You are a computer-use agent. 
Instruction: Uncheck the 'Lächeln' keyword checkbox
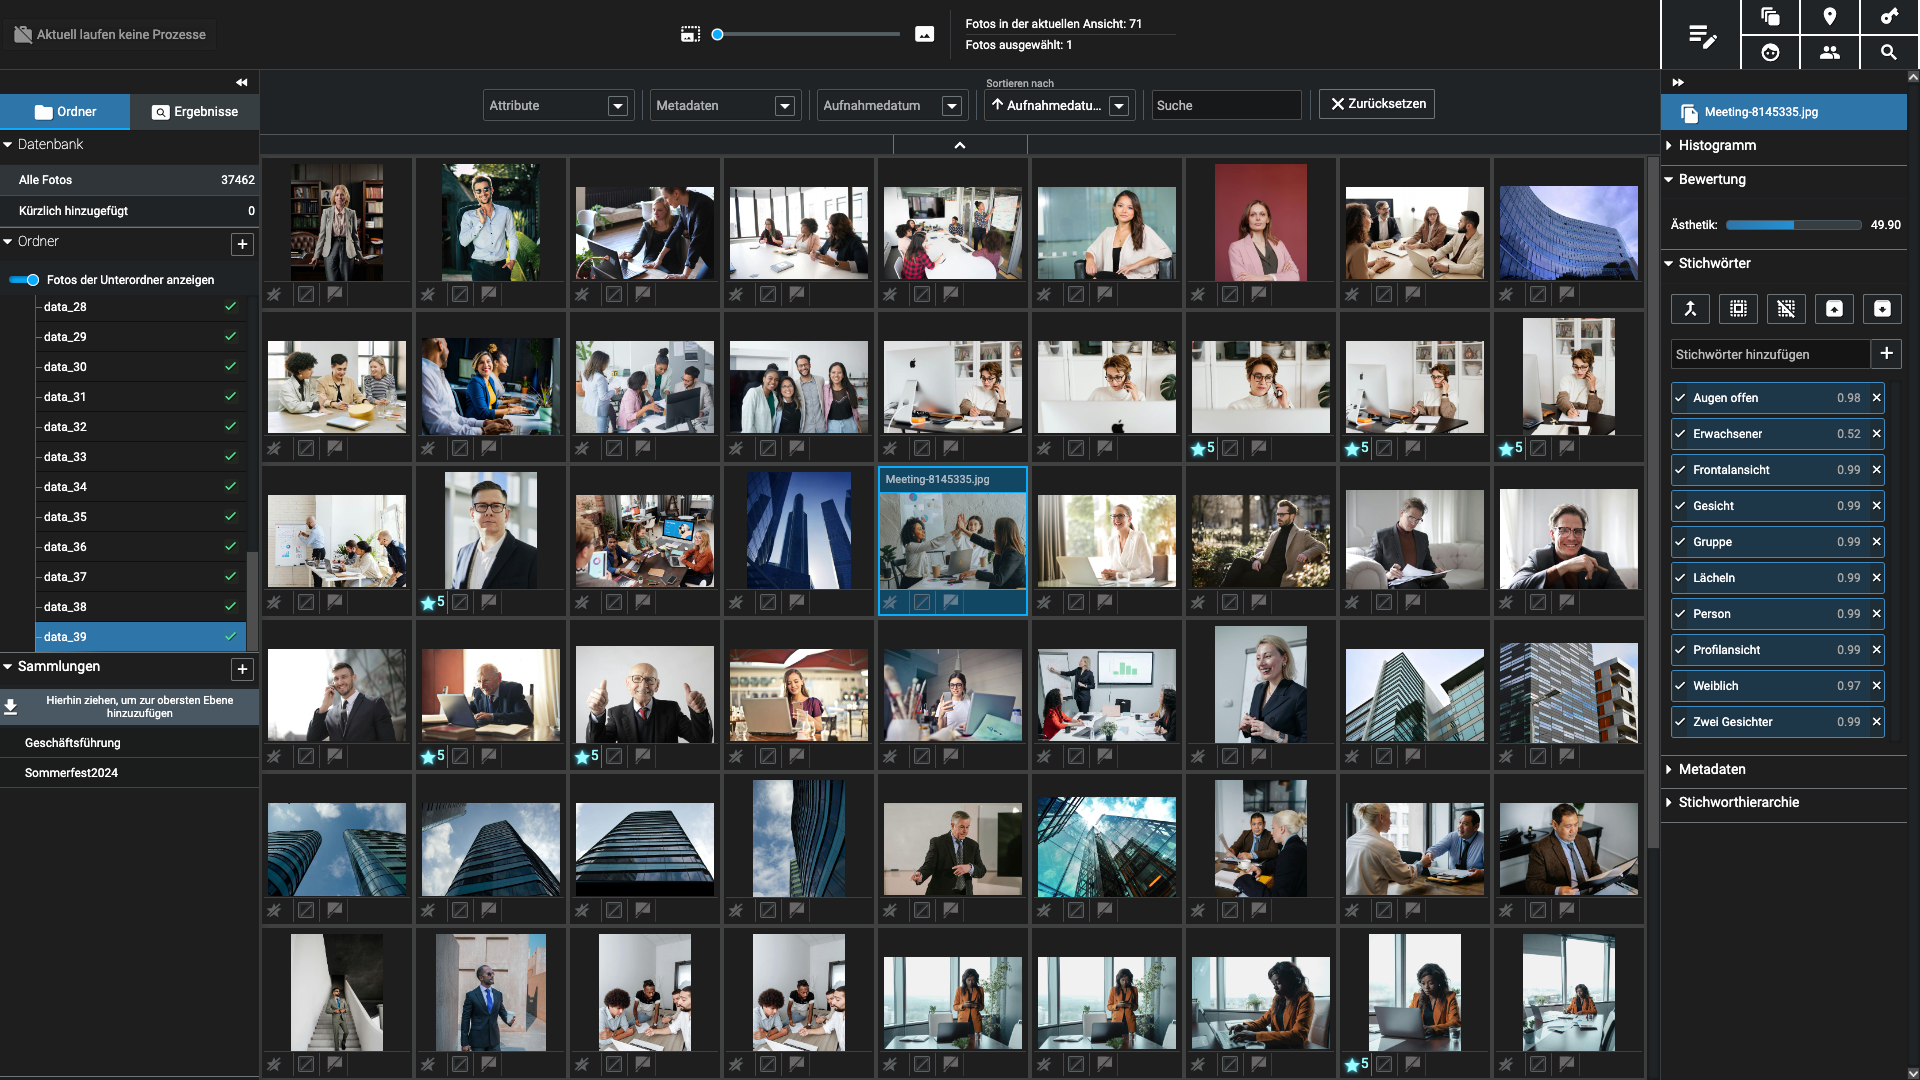click(1680, 578)
